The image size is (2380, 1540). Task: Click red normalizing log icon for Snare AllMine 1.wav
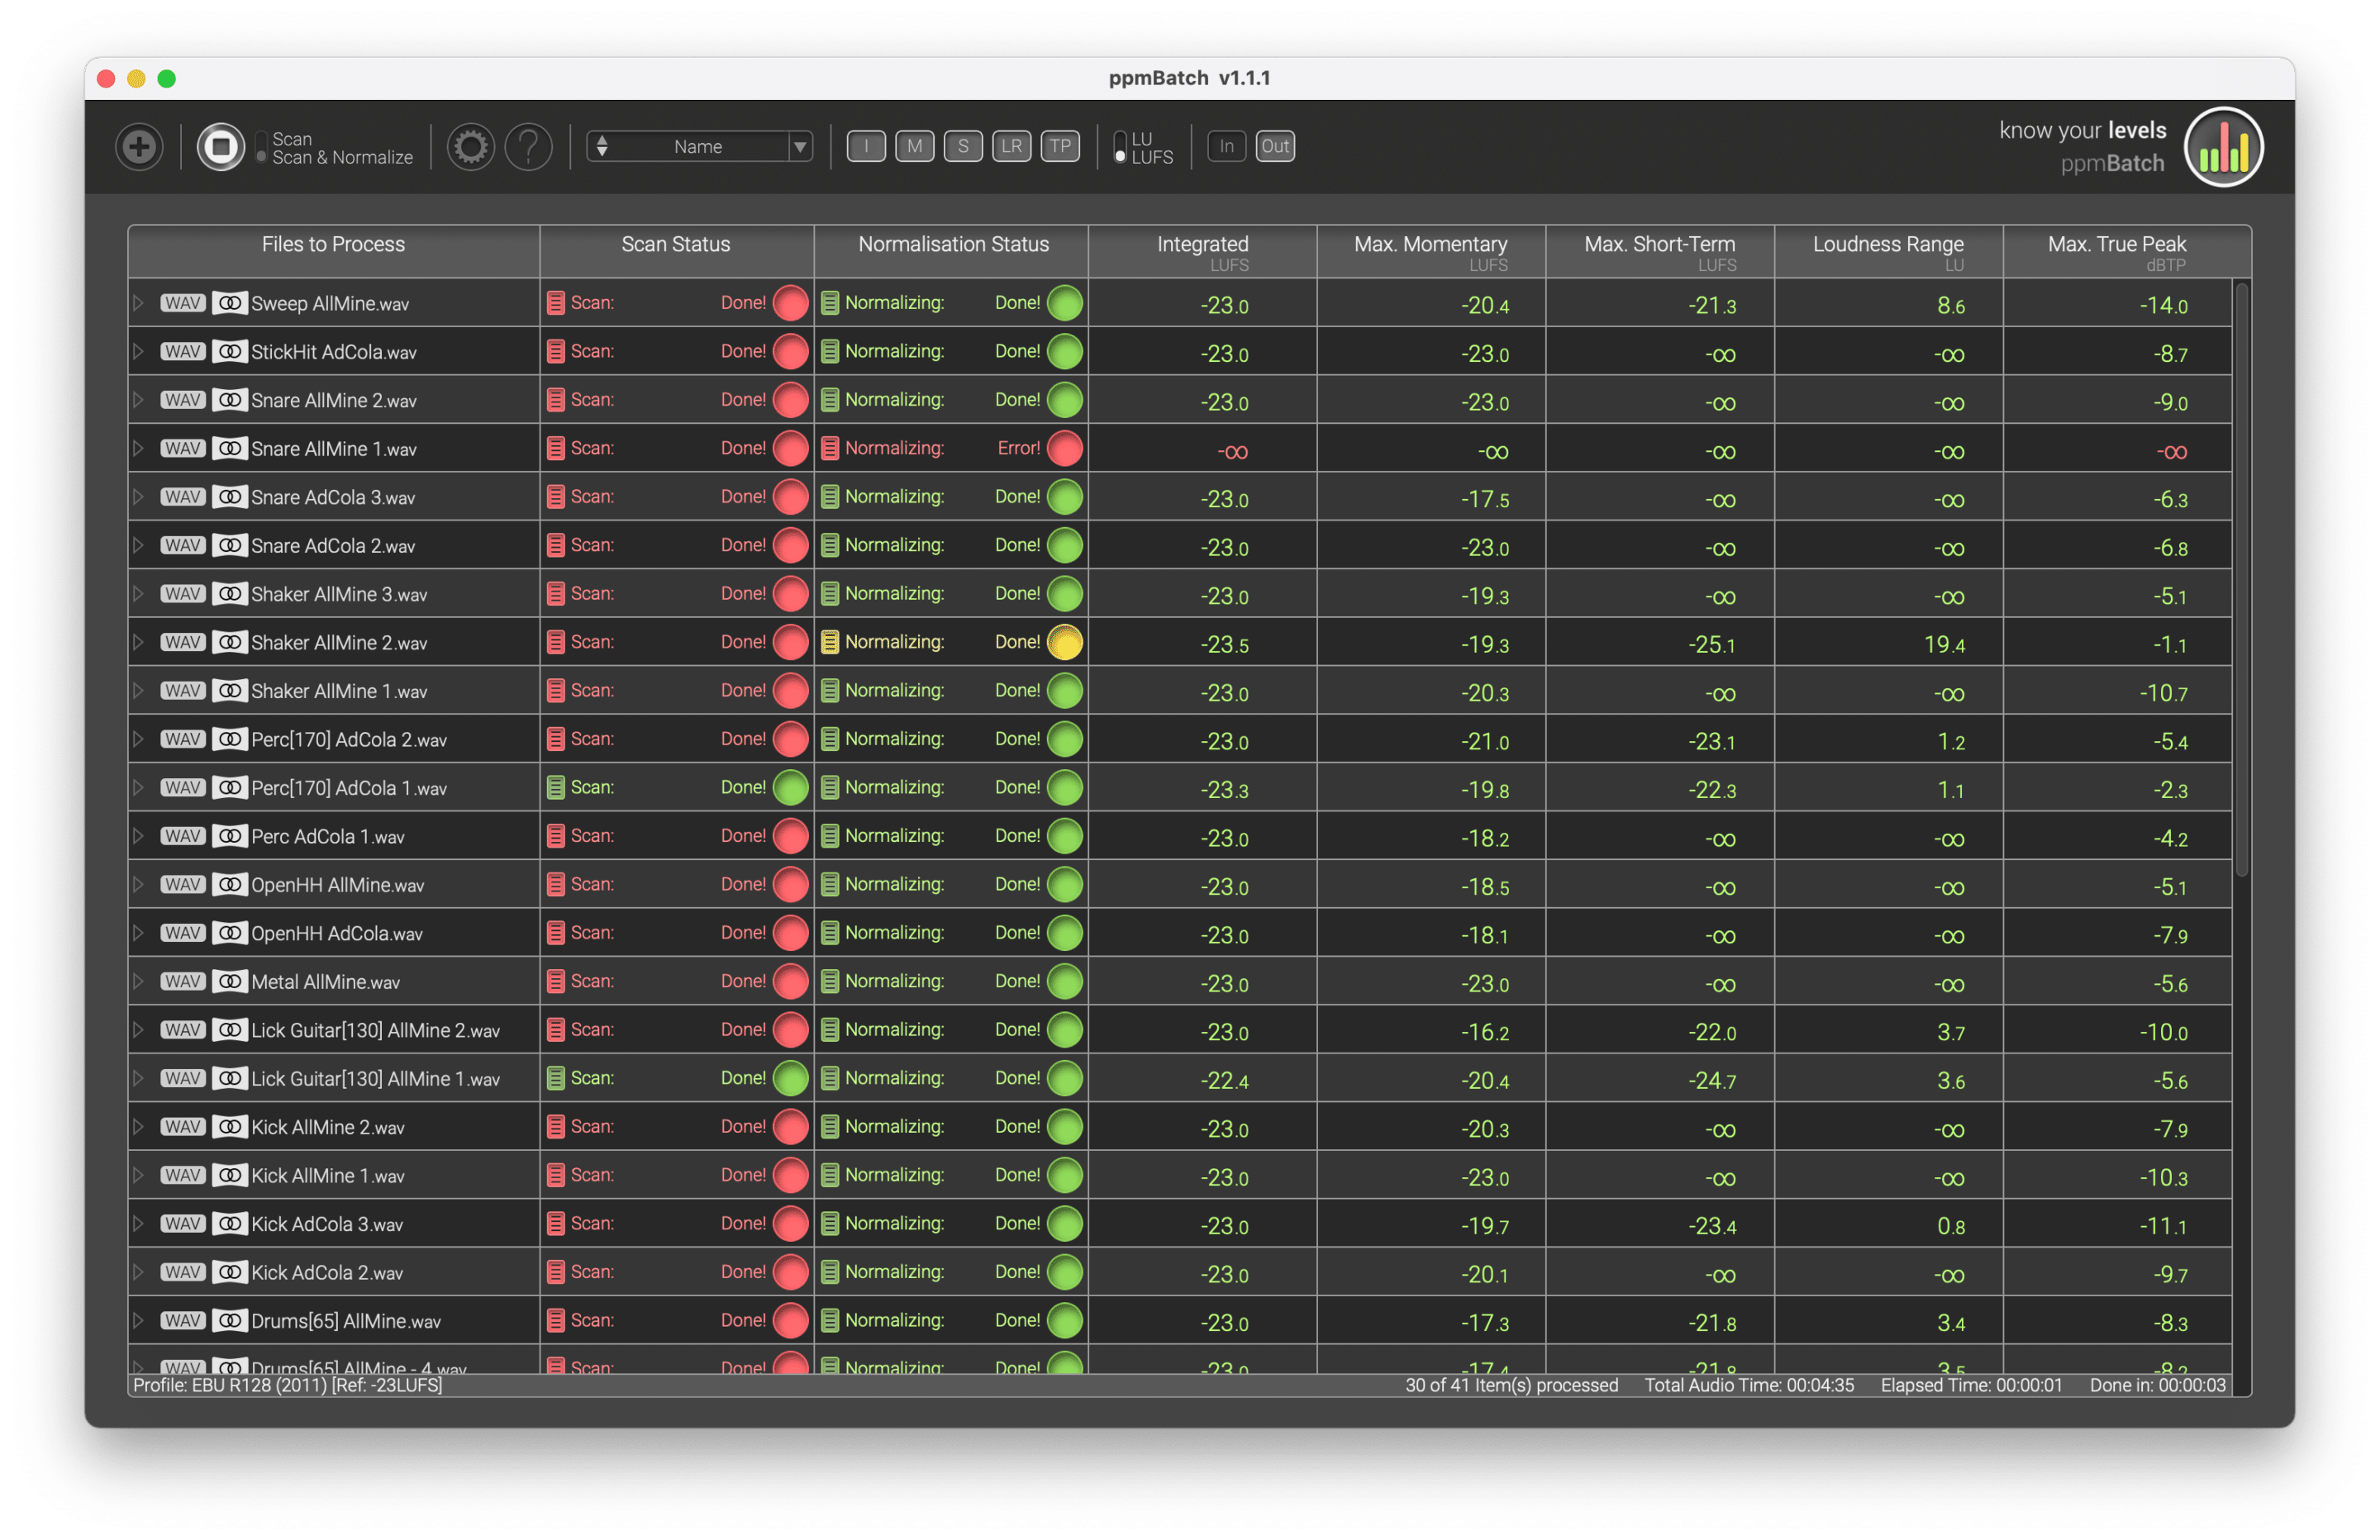coord(830,448)
